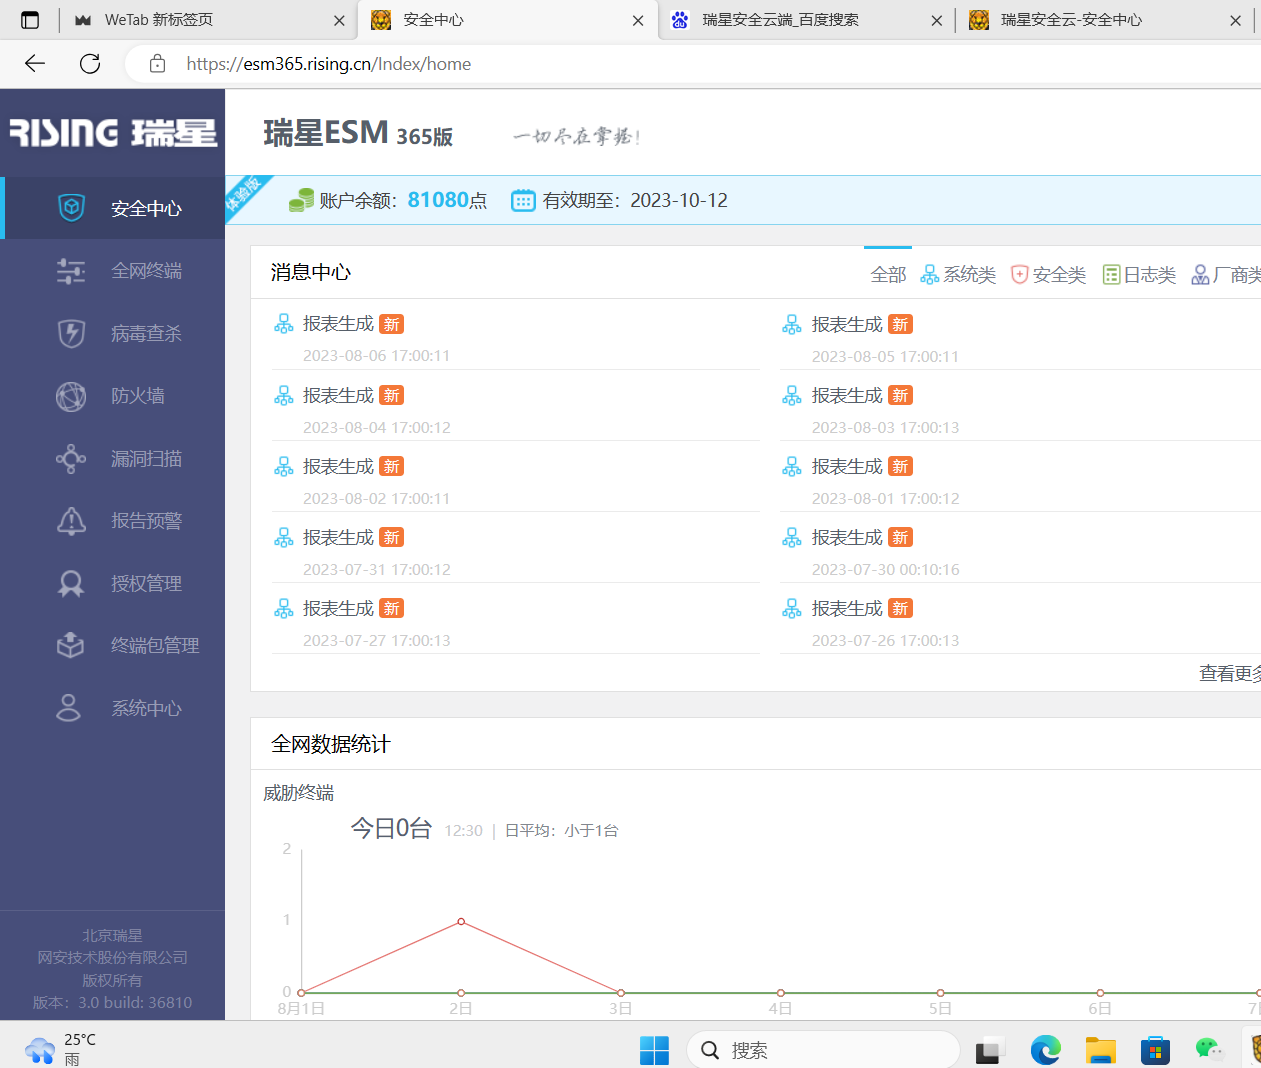1261x1068 pixels.
Task: Click the 报告预警 warning bell icon
Action: (71, 521)
